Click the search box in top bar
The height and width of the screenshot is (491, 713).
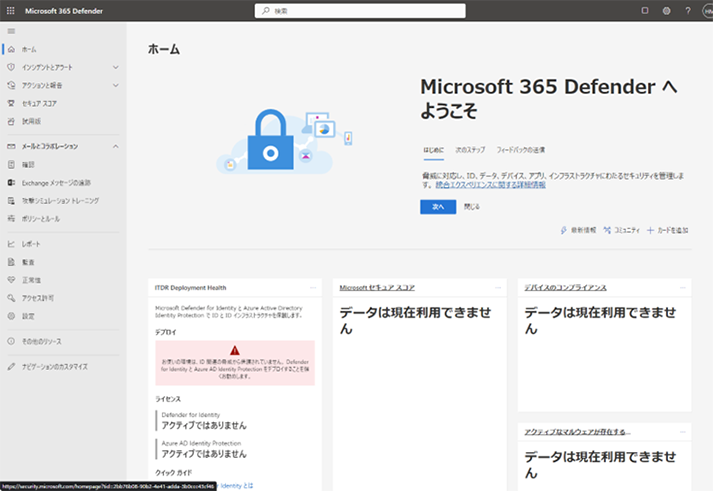(360, 10)
